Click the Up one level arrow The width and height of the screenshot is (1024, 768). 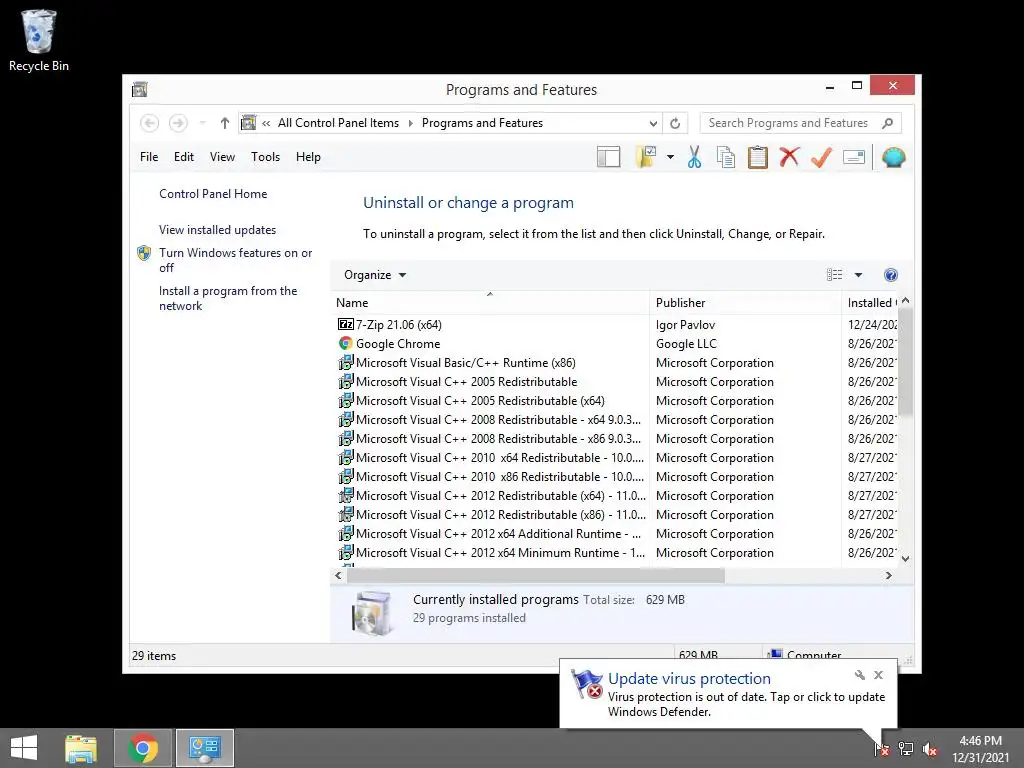tap(225, 123)
